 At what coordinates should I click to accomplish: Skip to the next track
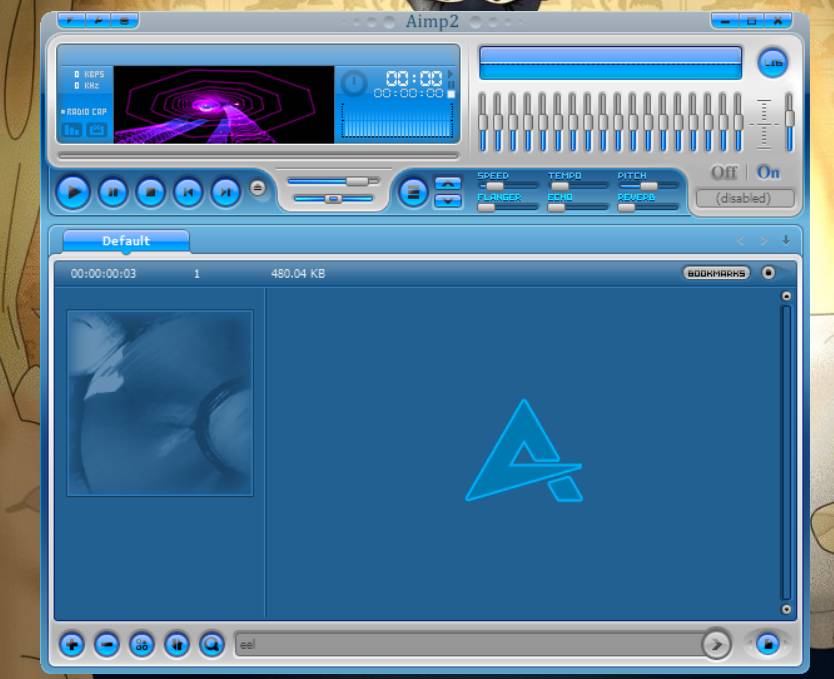coord(226,191)
